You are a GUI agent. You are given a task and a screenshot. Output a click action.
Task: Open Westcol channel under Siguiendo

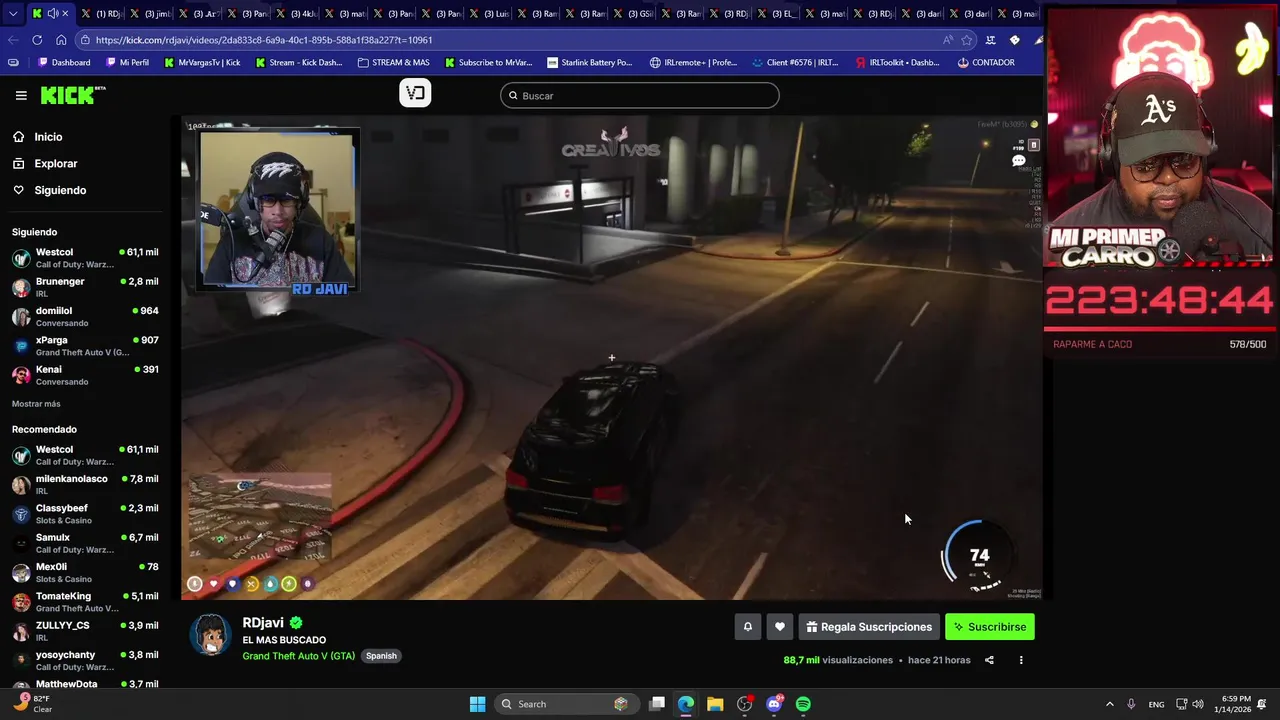[x=86, y=258]
